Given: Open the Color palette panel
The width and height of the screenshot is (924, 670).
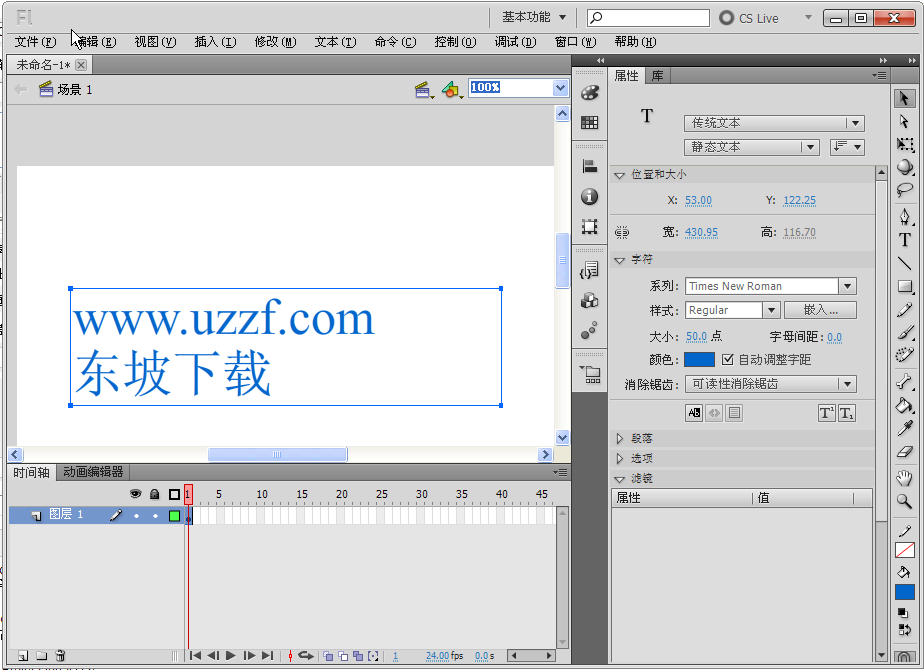Looking at the screenshot, I should [x=589, y=93].
